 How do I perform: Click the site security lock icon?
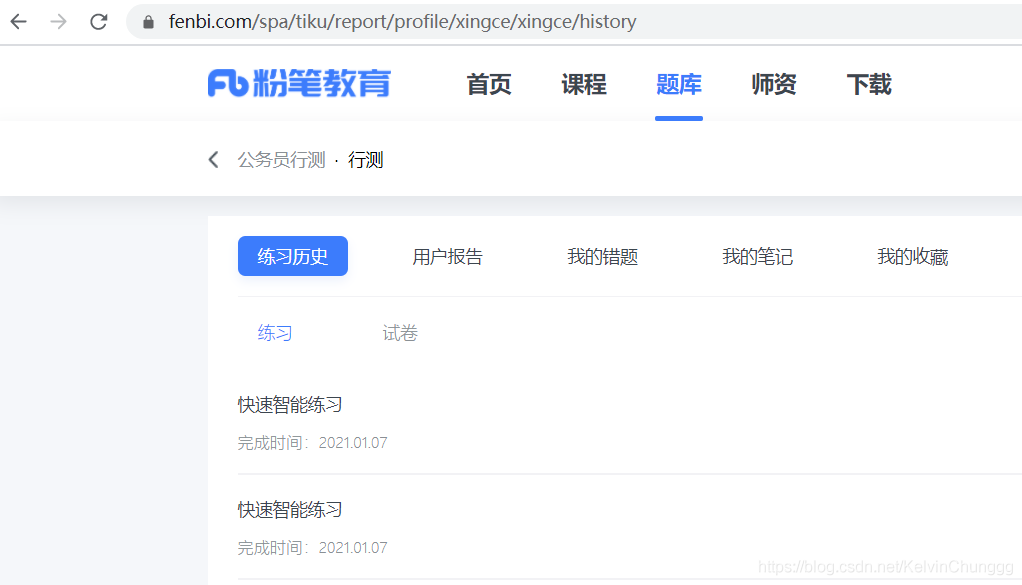147,21
